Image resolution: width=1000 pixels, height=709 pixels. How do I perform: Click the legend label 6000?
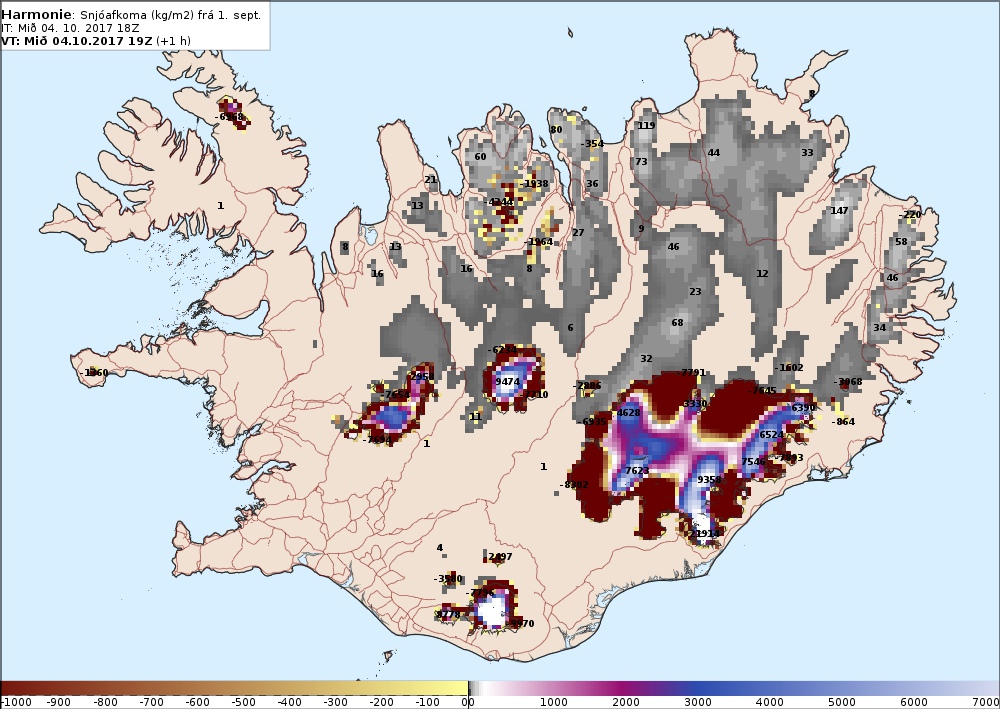click(x=914, y=703)
